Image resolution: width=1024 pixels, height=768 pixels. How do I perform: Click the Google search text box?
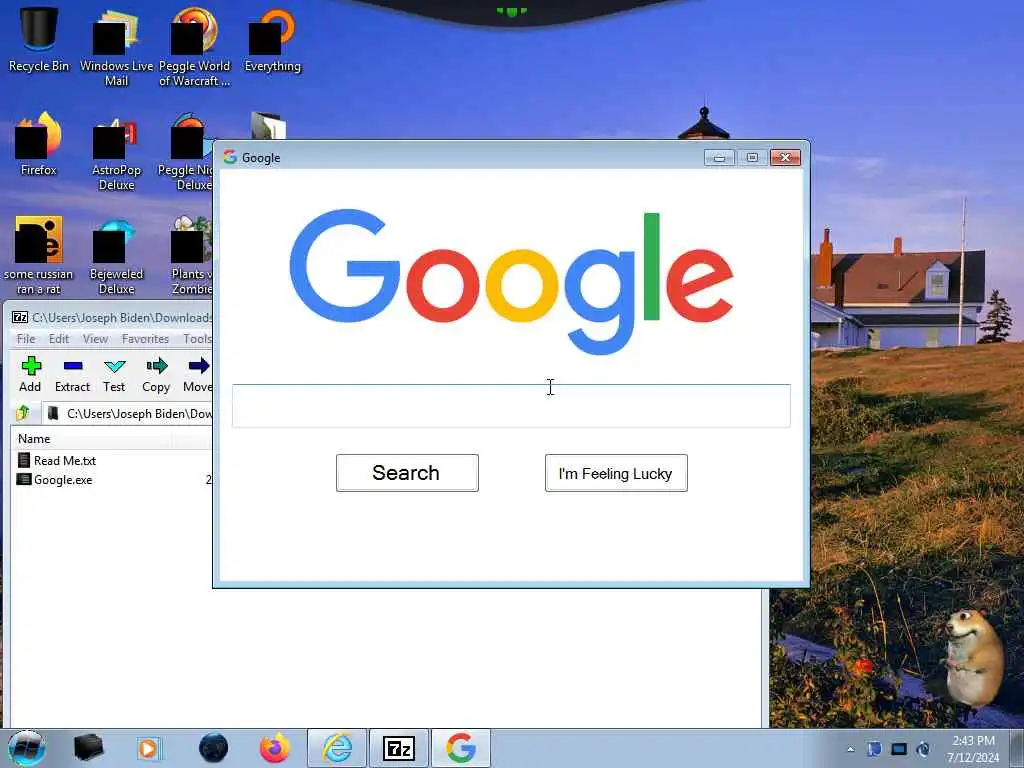pyautogui.click(x=511, y=406)
